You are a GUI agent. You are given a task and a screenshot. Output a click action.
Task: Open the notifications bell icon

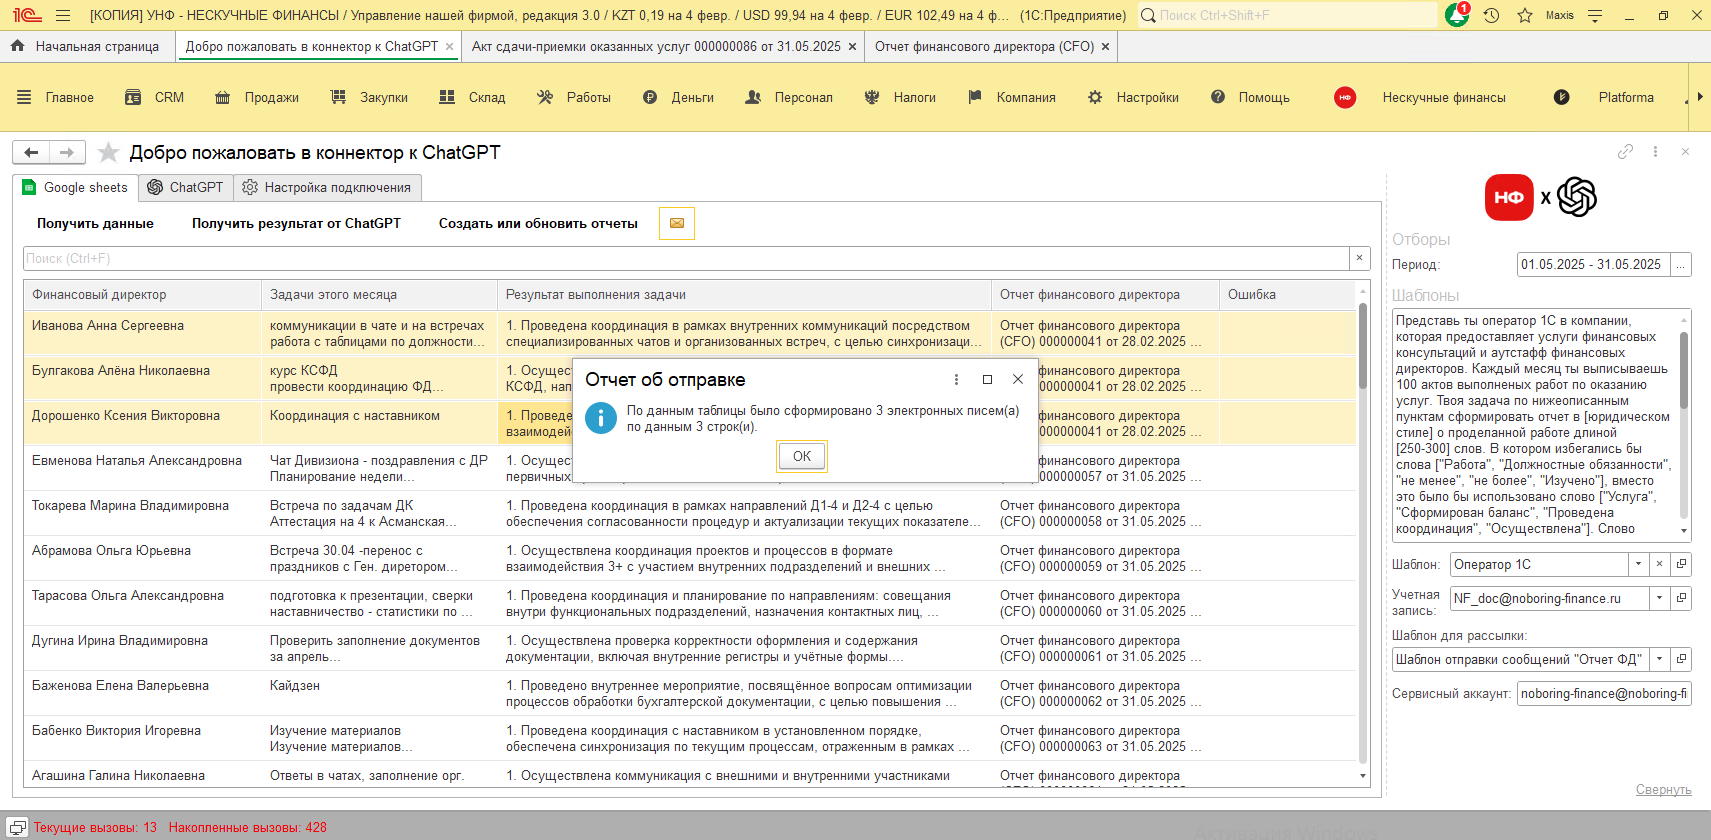[x=1457, y=15]
